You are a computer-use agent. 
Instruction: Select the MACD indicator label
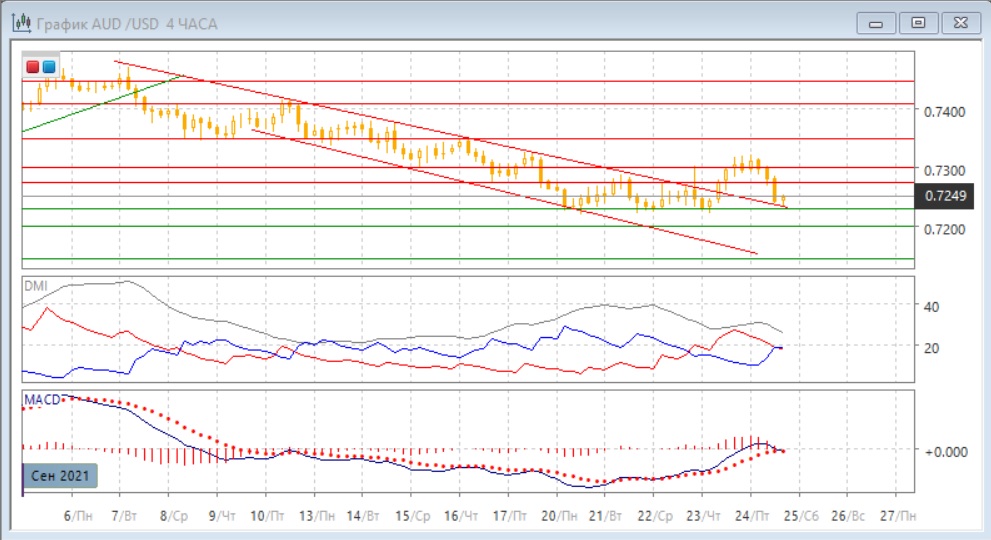coord(40,400)
